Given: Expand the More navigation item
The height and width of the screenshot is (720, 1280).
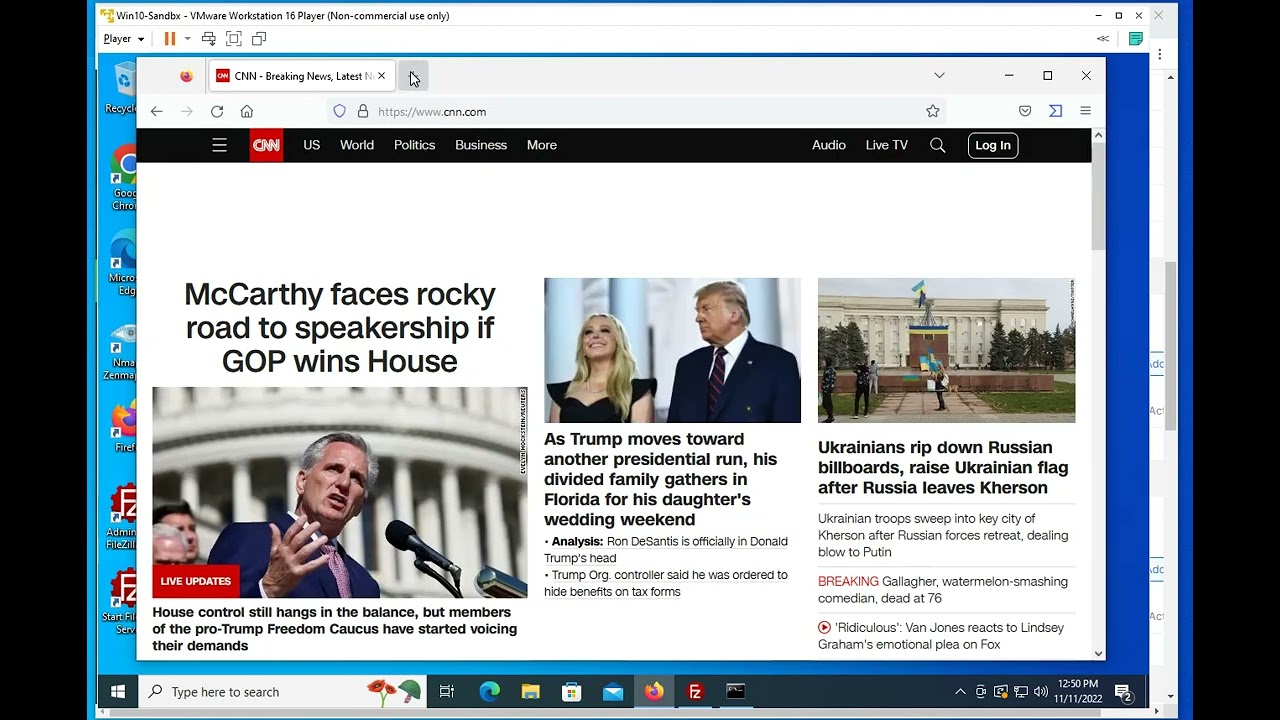Looking at the screenshot, I should (542, 145).
